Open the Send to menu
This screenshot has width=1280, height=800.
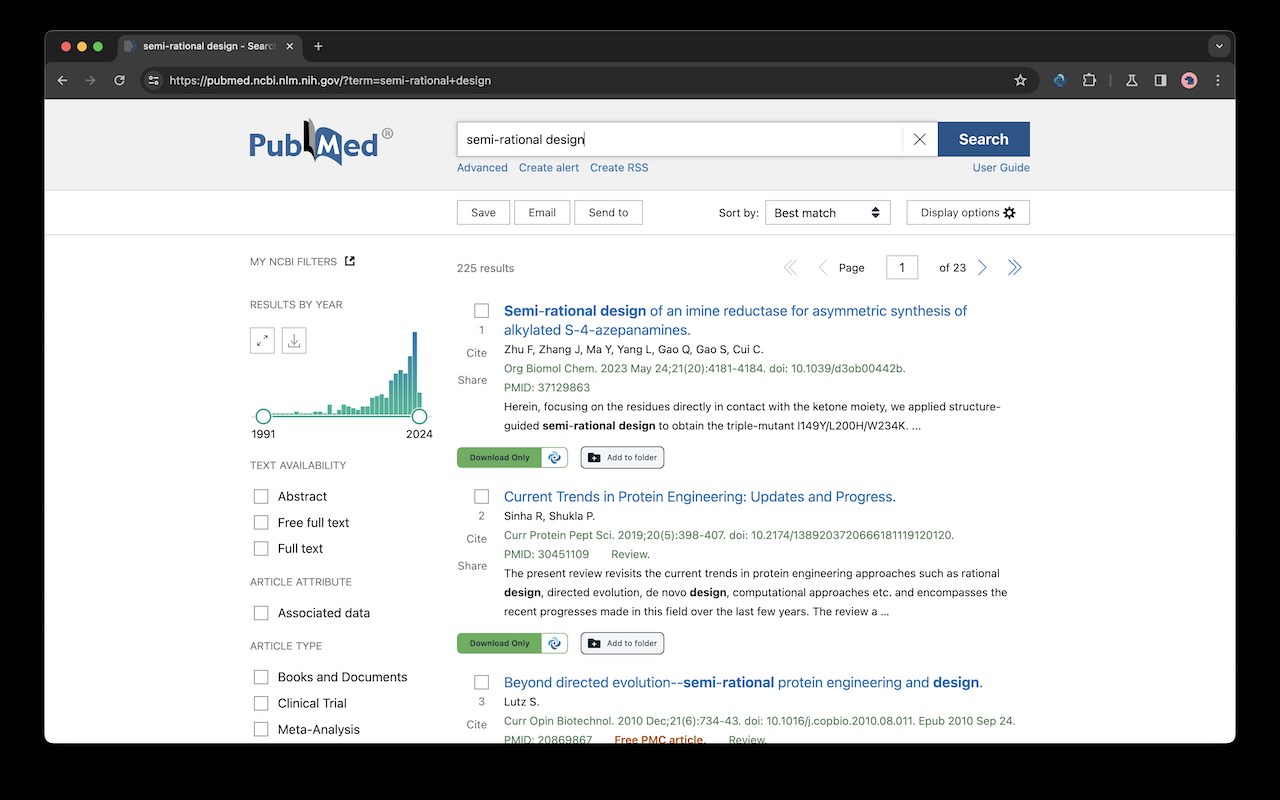608,213
